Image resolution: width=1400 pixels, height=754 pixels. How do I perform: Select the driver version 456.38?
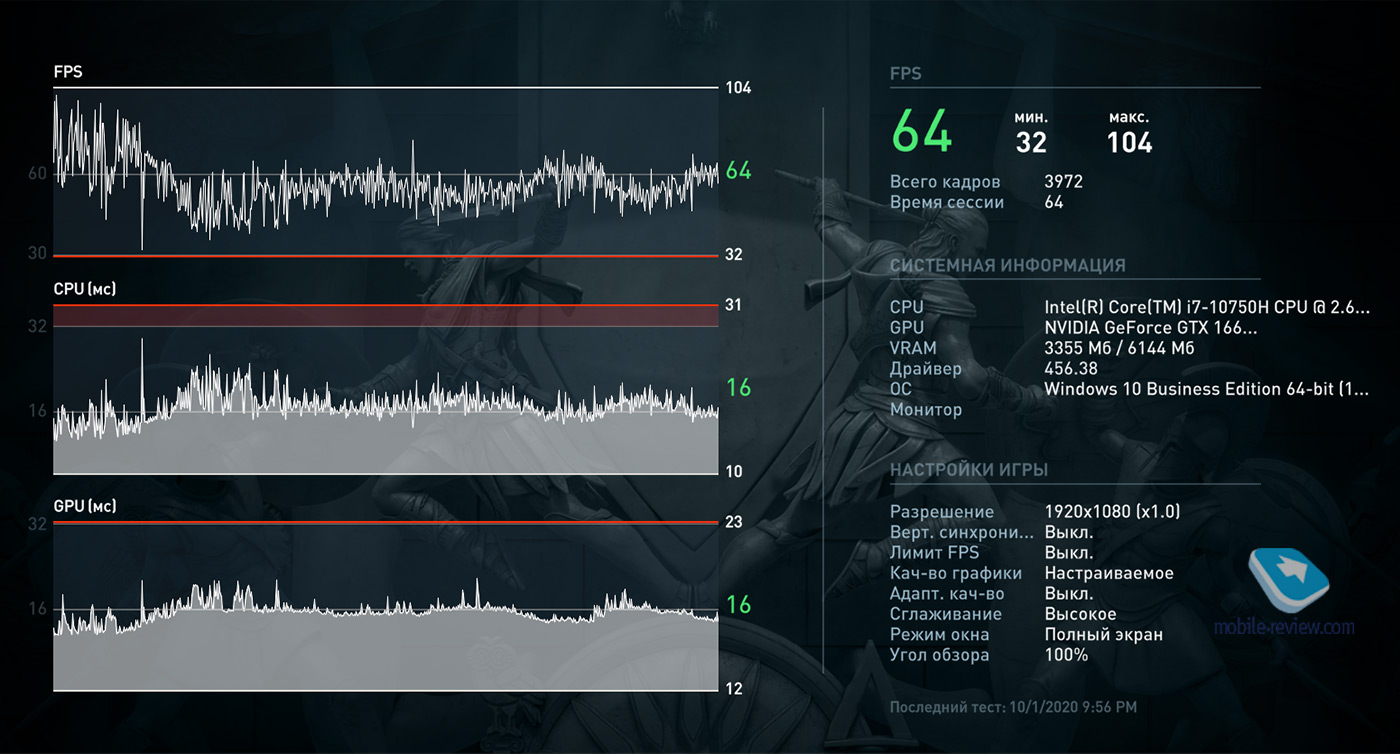(x=1071, y=369)
